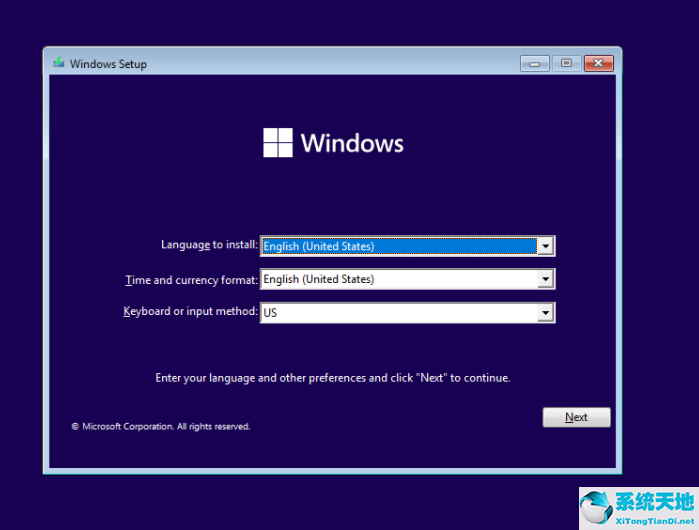Click the 'Language to install:' label
The image size is (699, 530).
[209, 245]
